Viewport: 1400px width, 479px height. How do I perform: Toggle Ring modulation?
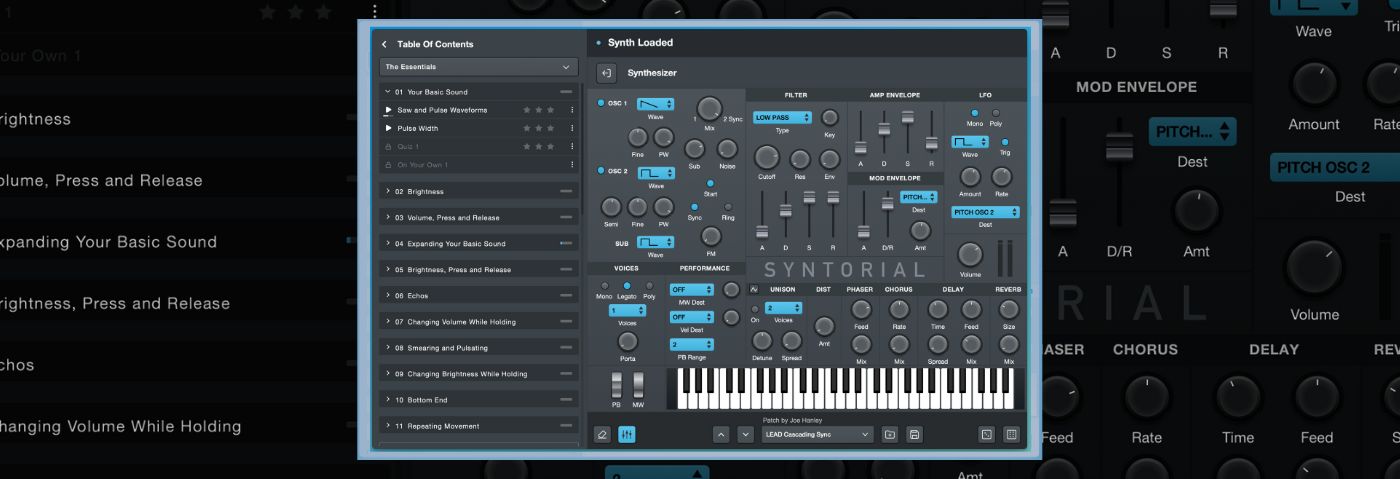coord(727,207)
